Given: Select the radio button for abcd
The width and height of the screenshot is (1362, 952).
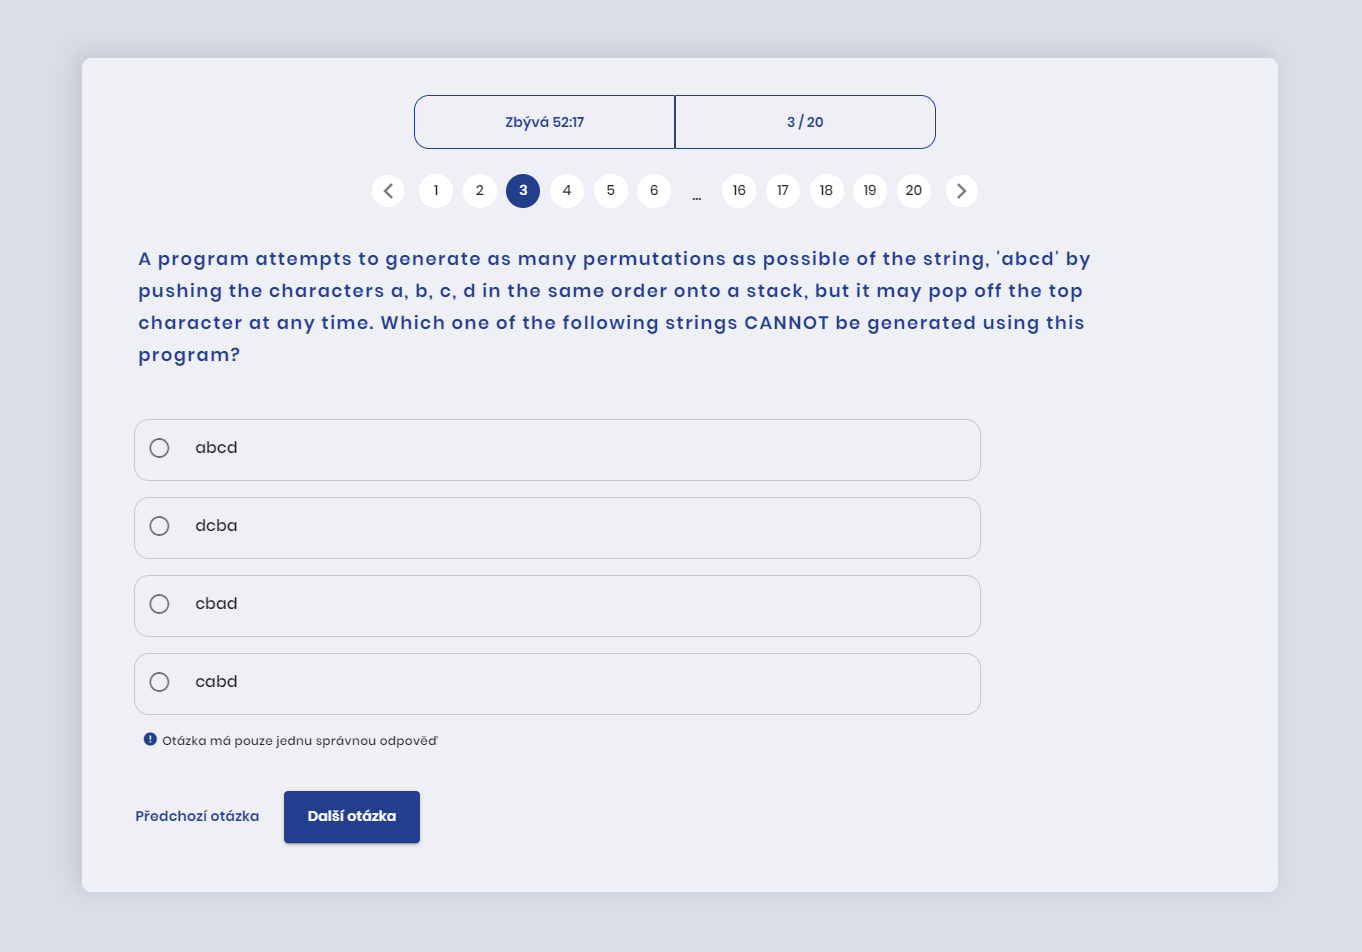Looking at the screenshot, I should [x=159, y=448].
